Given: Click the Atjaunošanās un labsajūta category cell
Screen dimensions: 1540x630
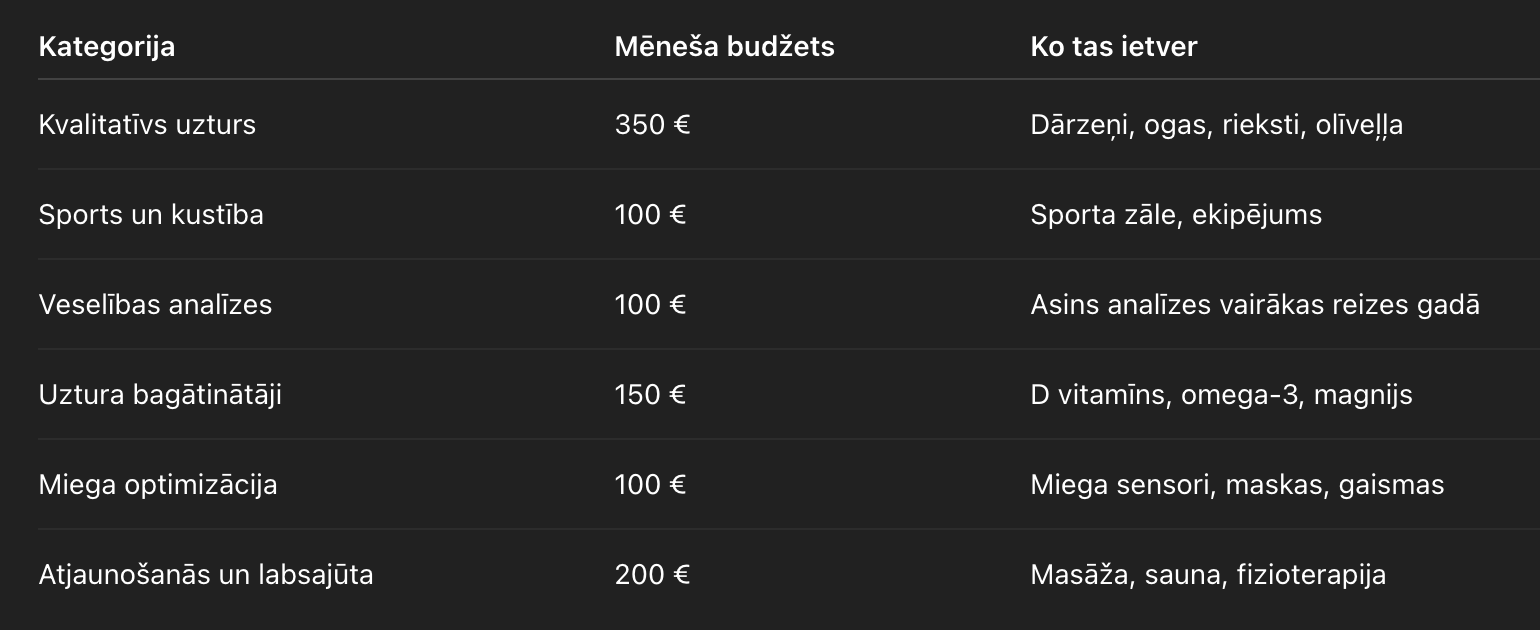Looking at the screenshot, I should tap(206, 575).
